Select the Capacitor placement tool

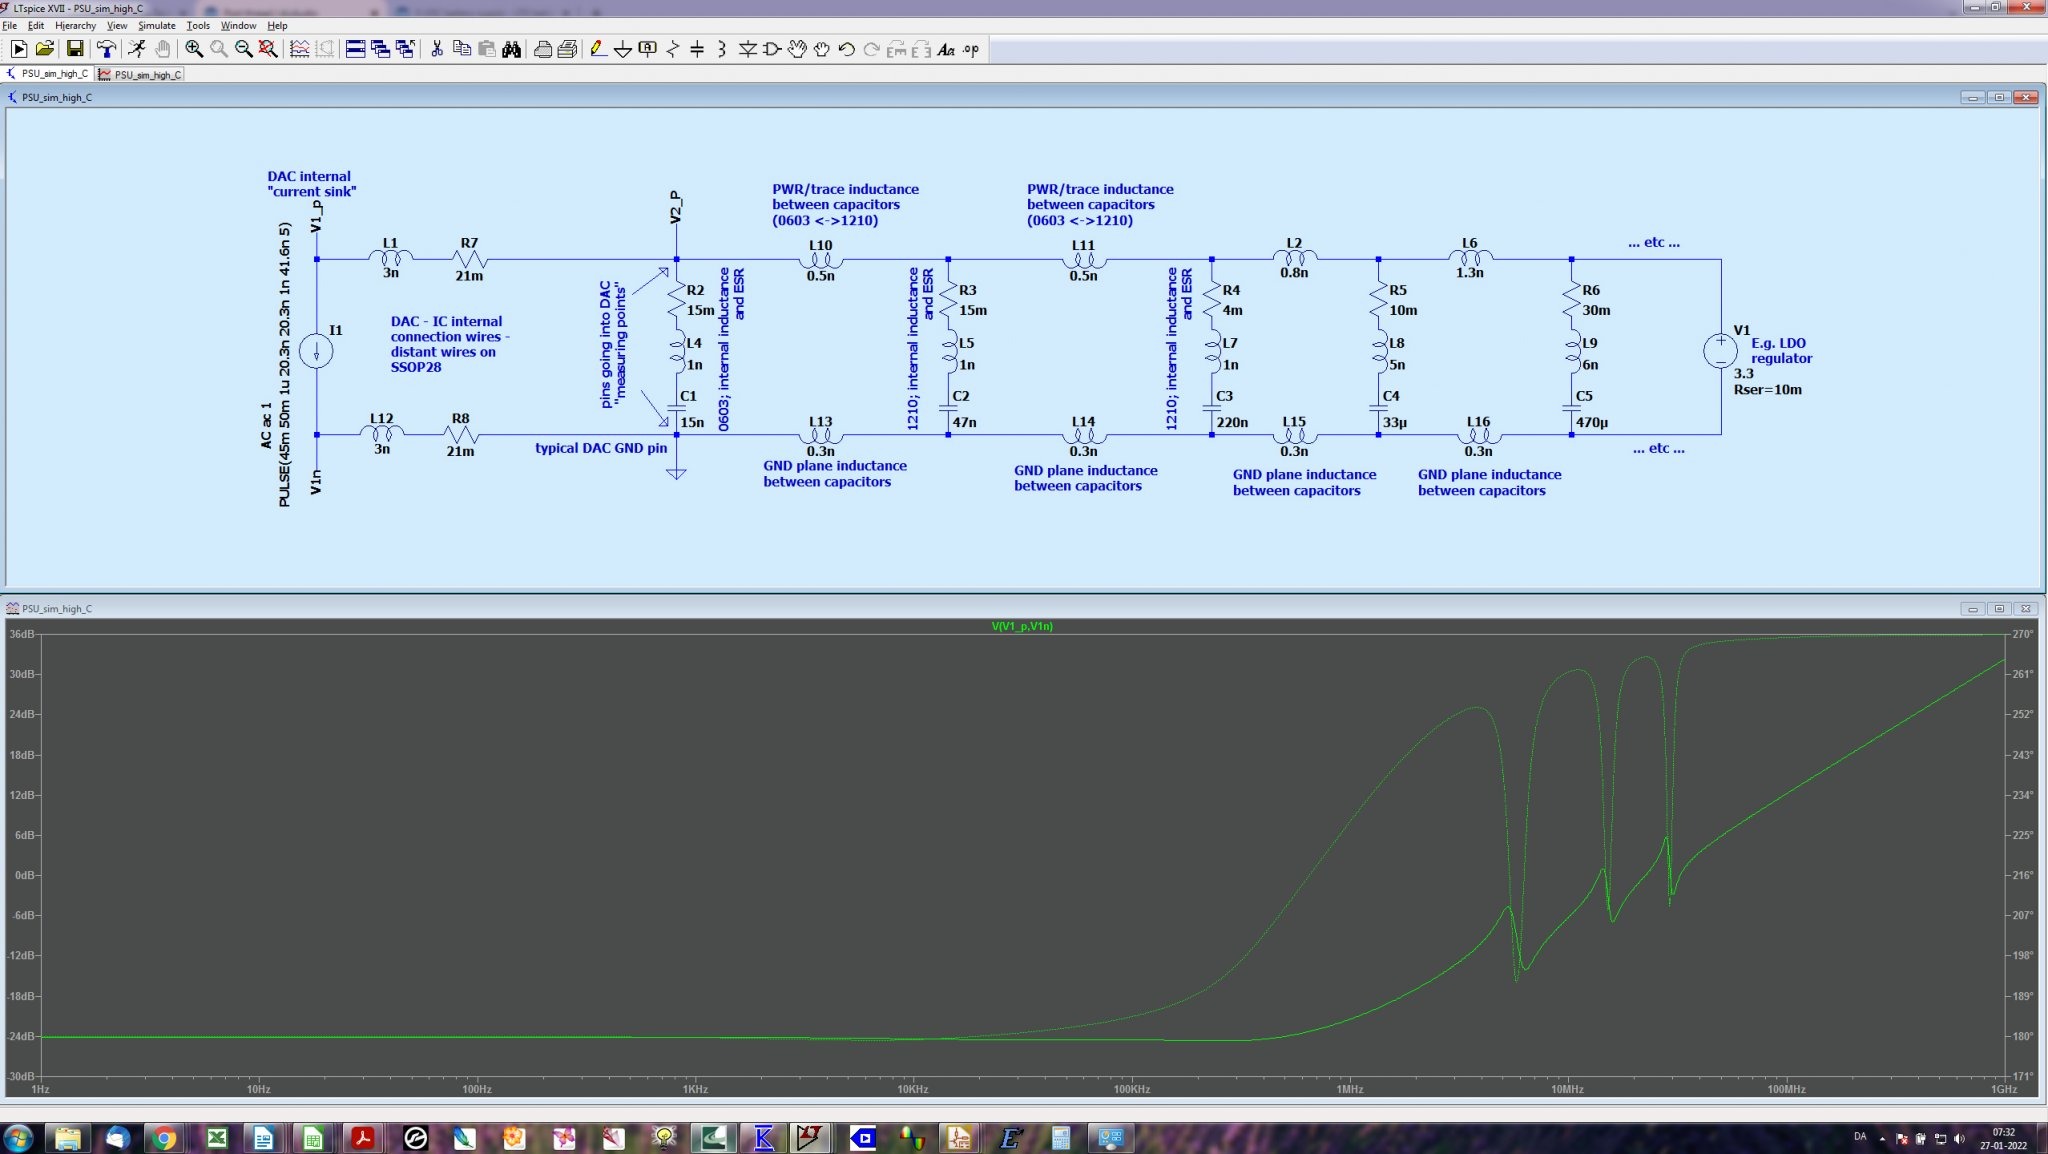pos(697,49)
